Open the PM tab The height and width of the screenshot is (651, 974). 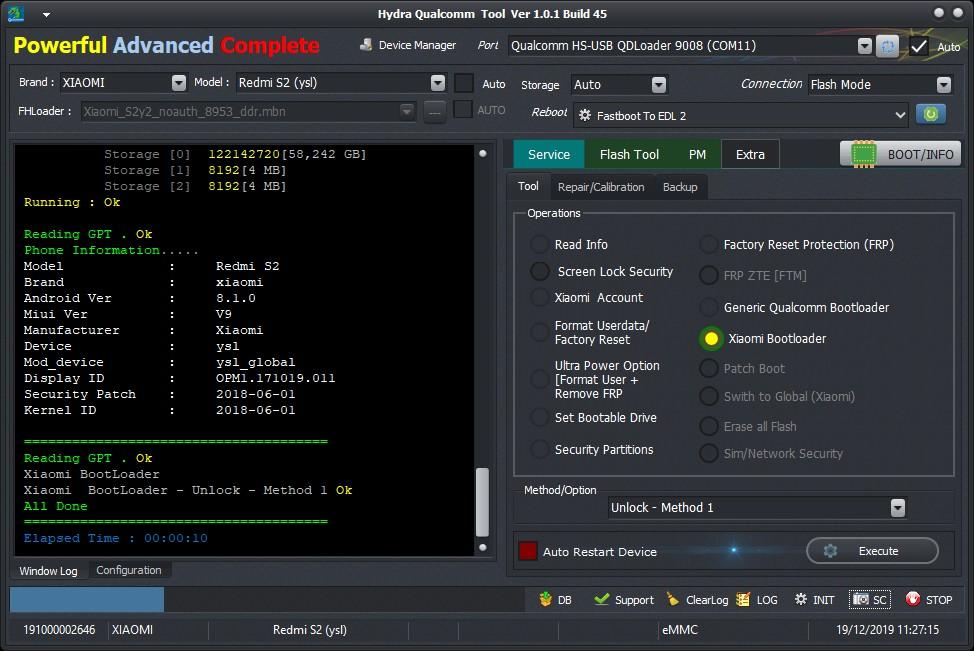click(x=697, y=154)
